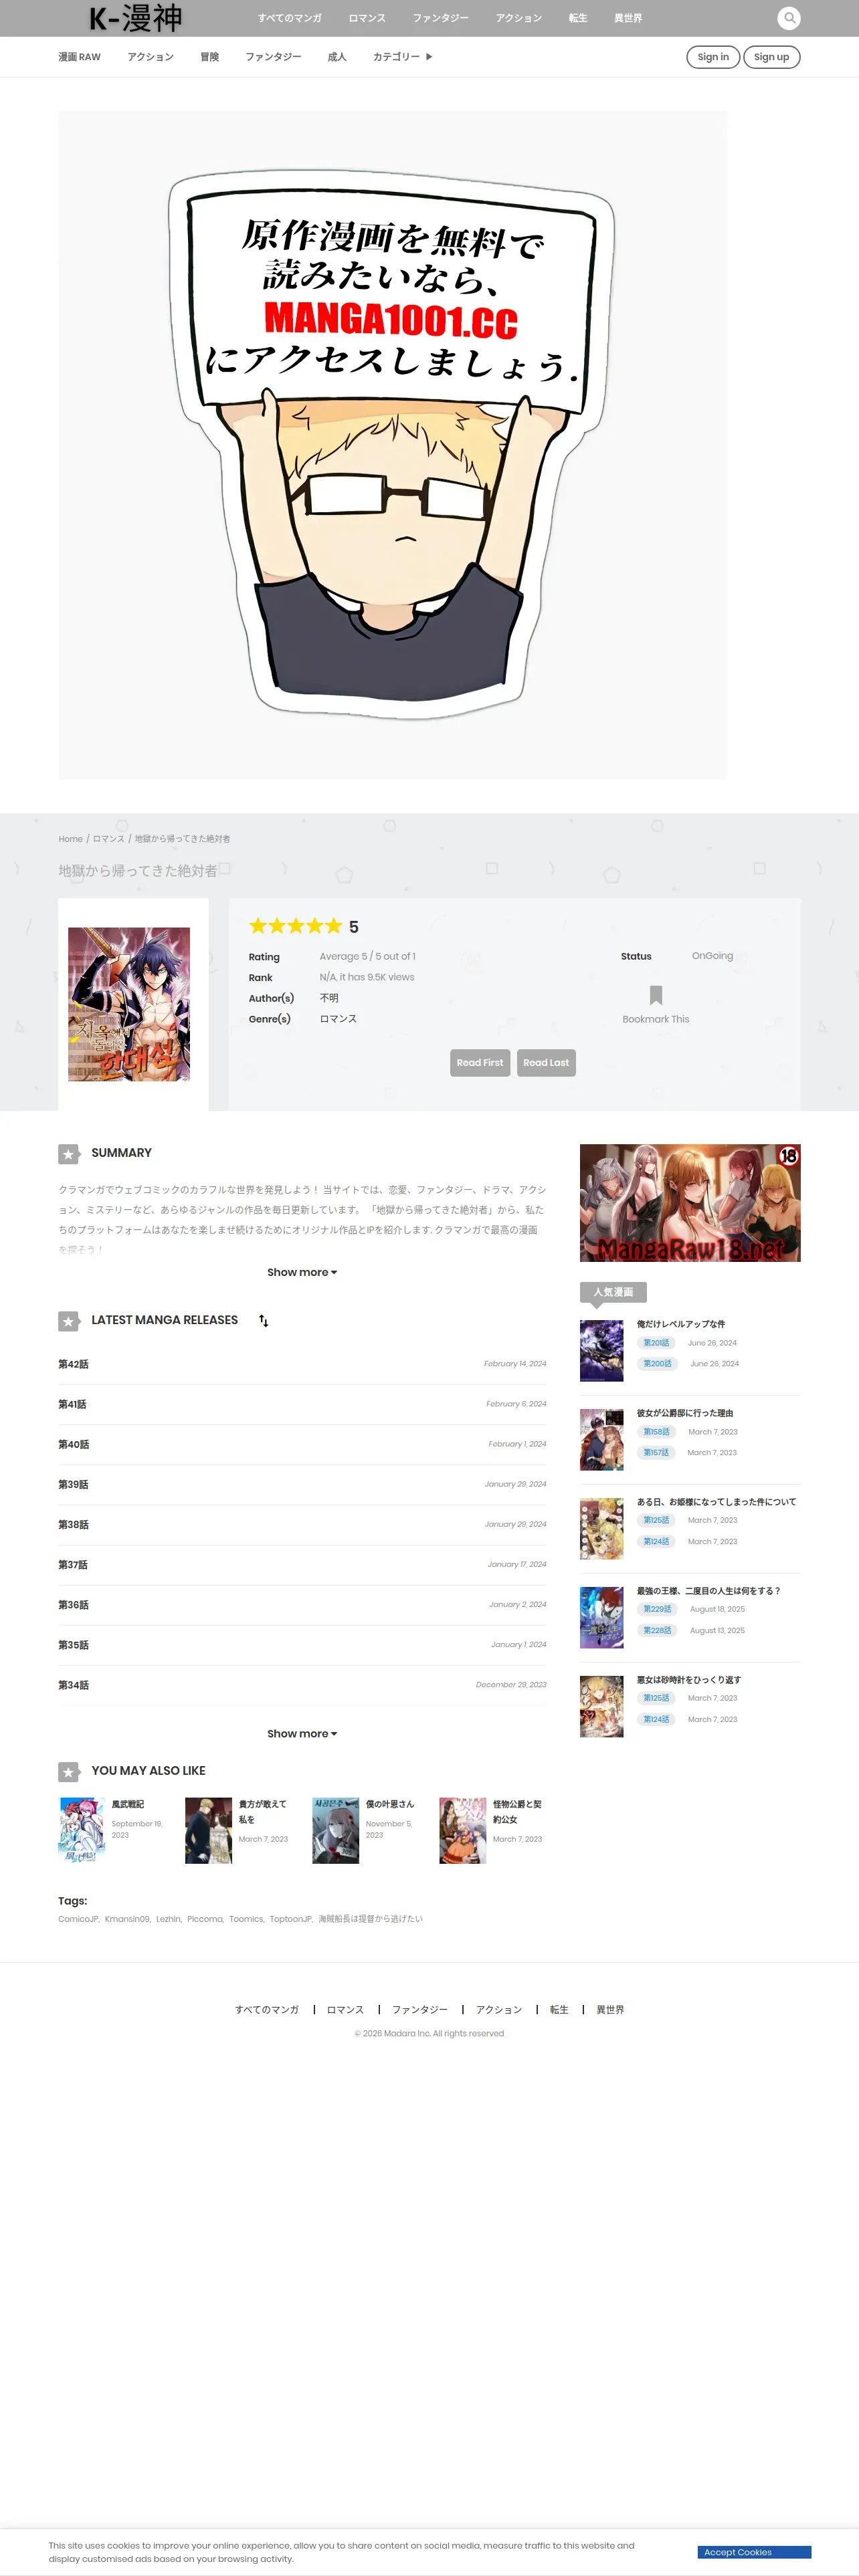Go to Home breadcrumb link
The height and width of the screenshot is (2576, 859).
[x=70, y=839]
